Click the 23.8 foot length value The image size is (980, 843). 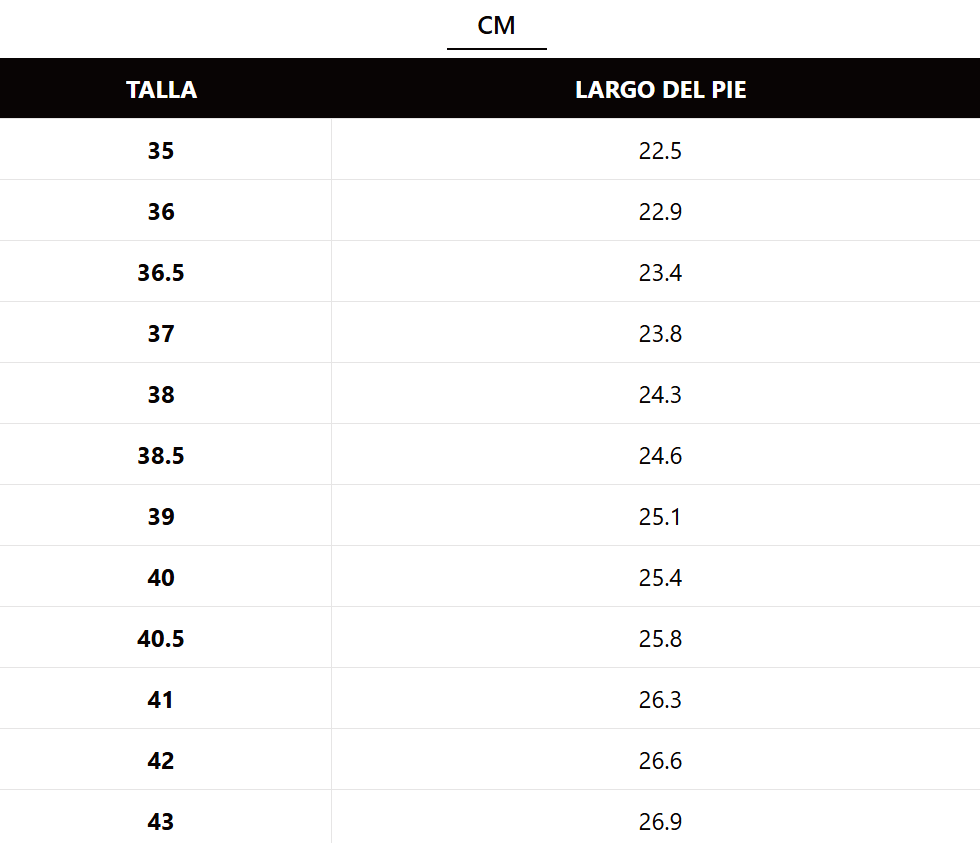click(660, 334)
